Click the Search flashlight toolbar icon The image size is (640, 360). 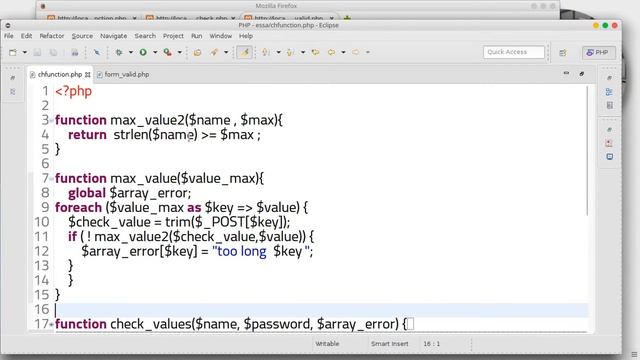click(214, 52)
